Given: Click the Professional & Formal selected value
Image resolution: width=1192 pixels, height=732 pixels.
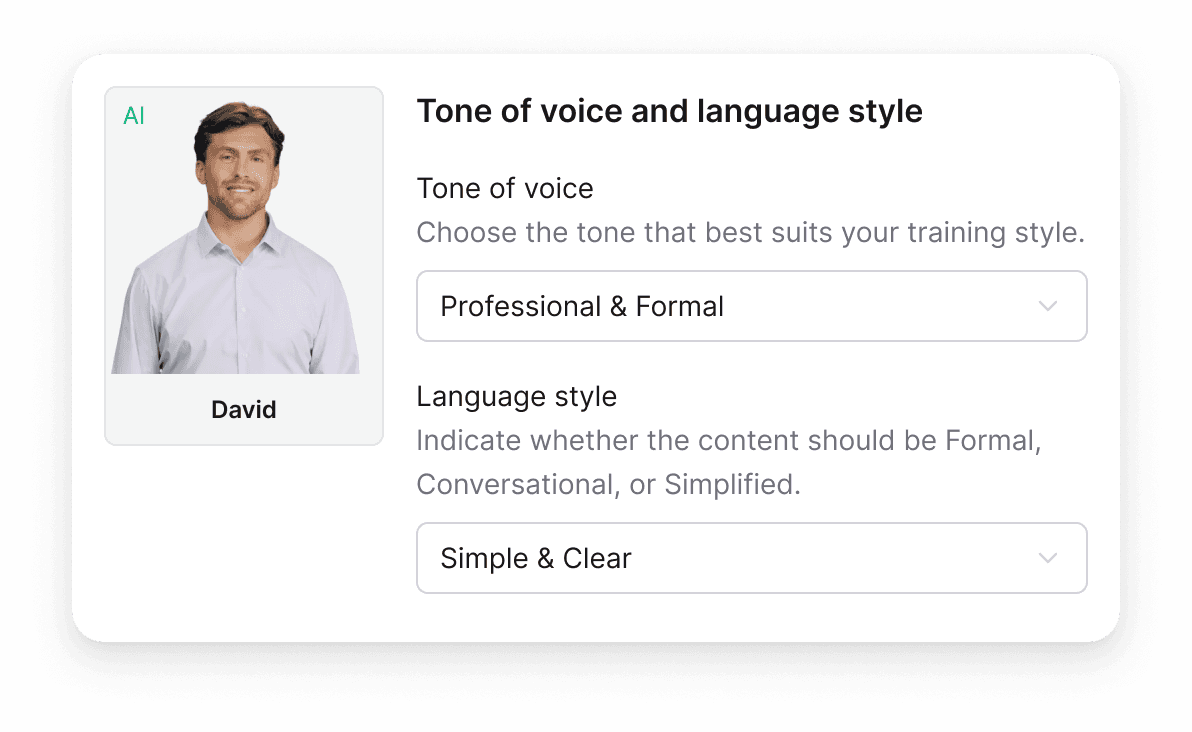Looking at the screenshot, I should 582,306.
